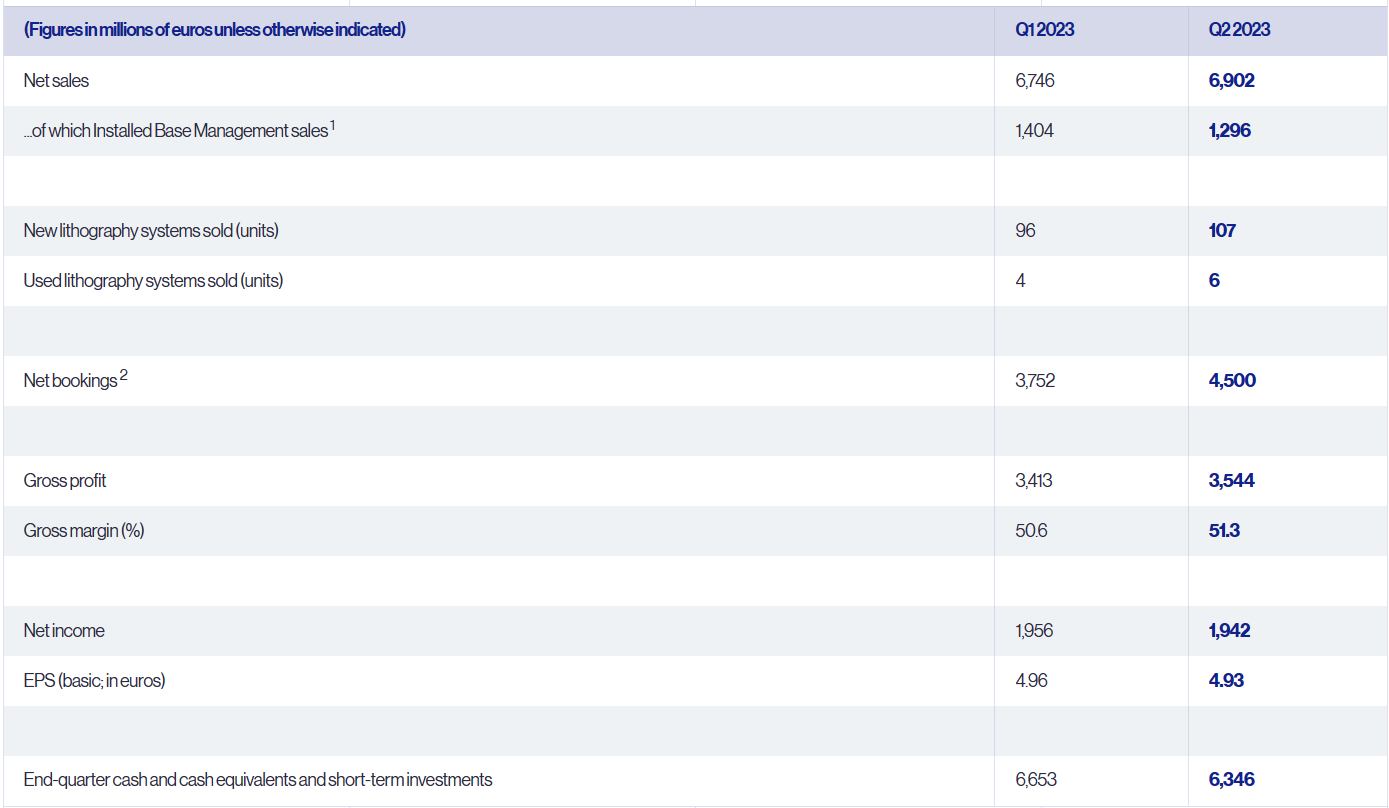The height and width of the screenshot is (808, 1389).
Task: Click the Q1 Net sales value 6,746
Action: tap(1034, 81)
